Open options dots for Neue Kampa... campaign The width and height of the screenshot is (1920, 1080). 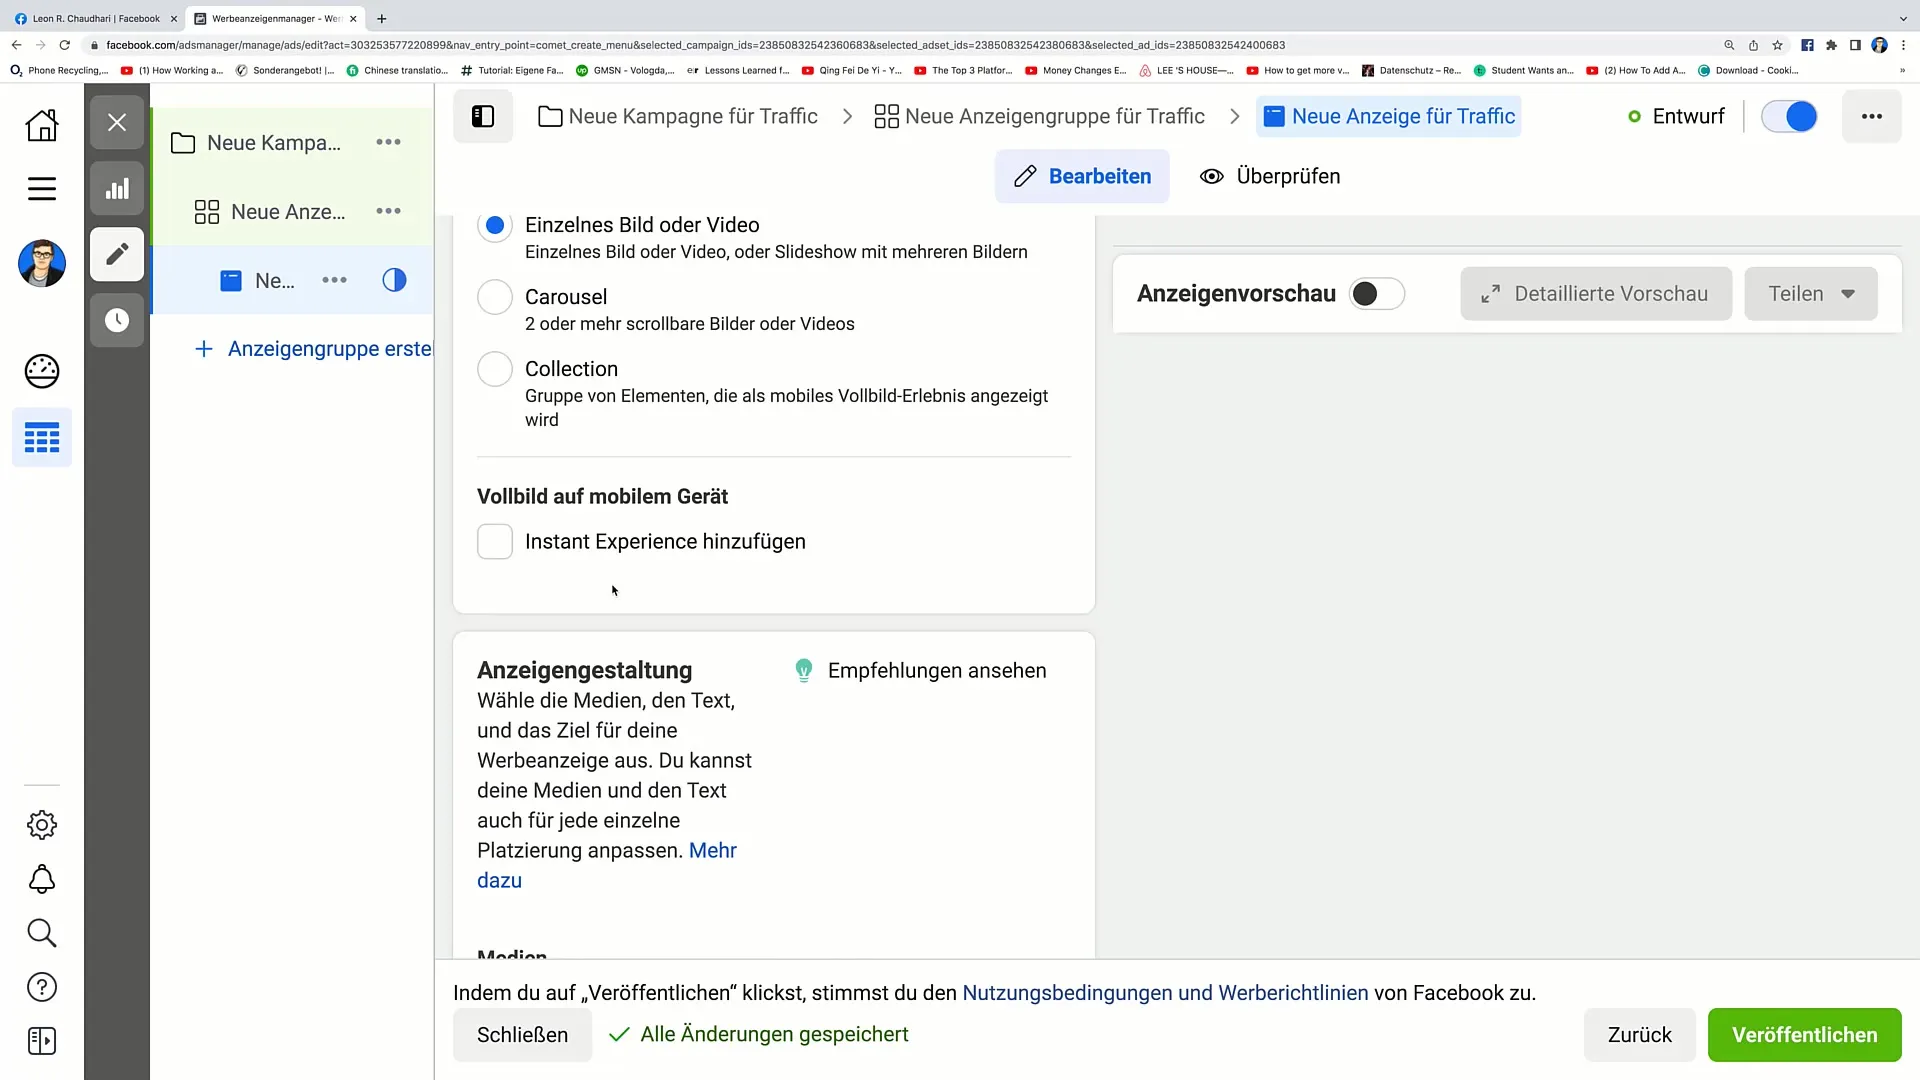[388, 143]
